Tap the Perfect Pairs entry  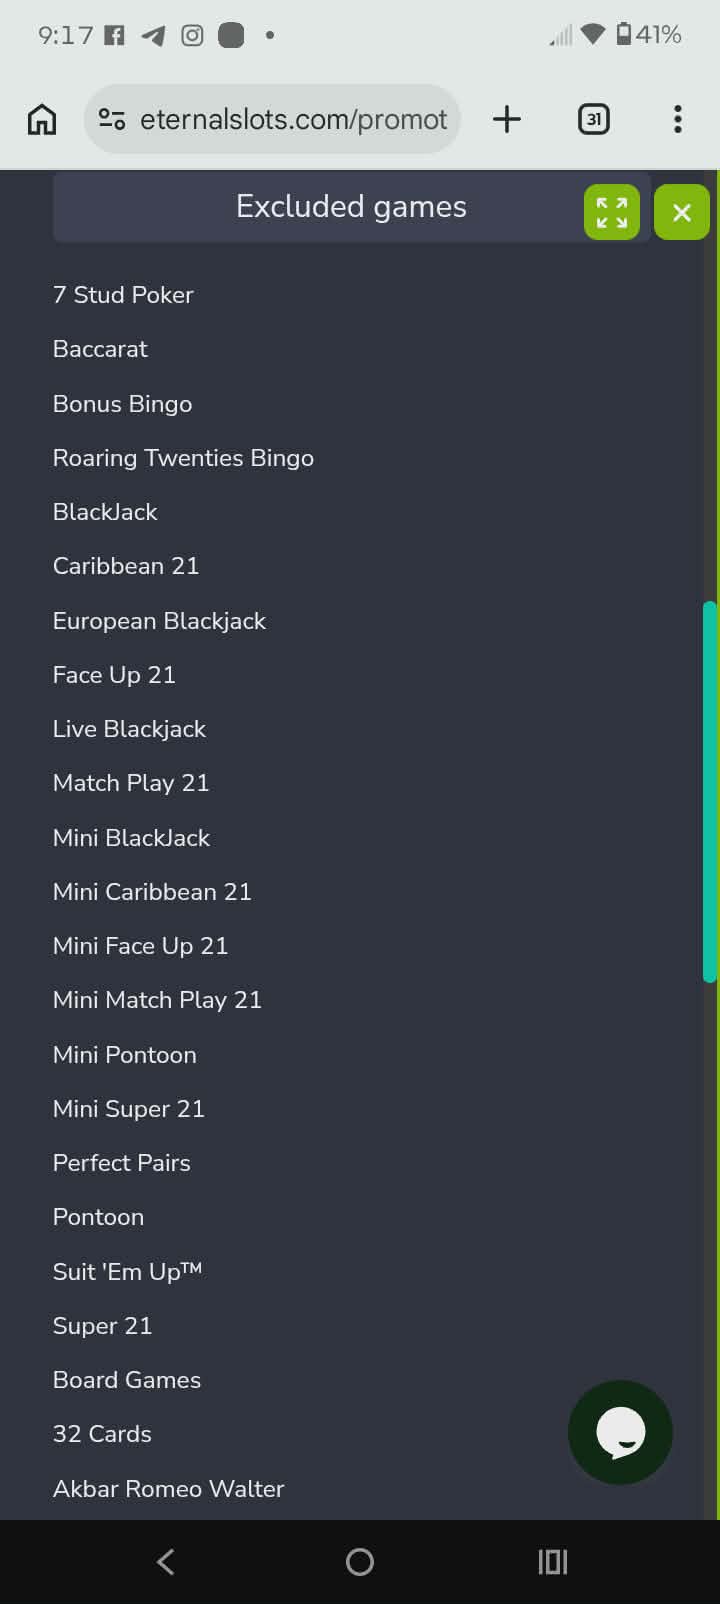click(x=121, y=1163)
